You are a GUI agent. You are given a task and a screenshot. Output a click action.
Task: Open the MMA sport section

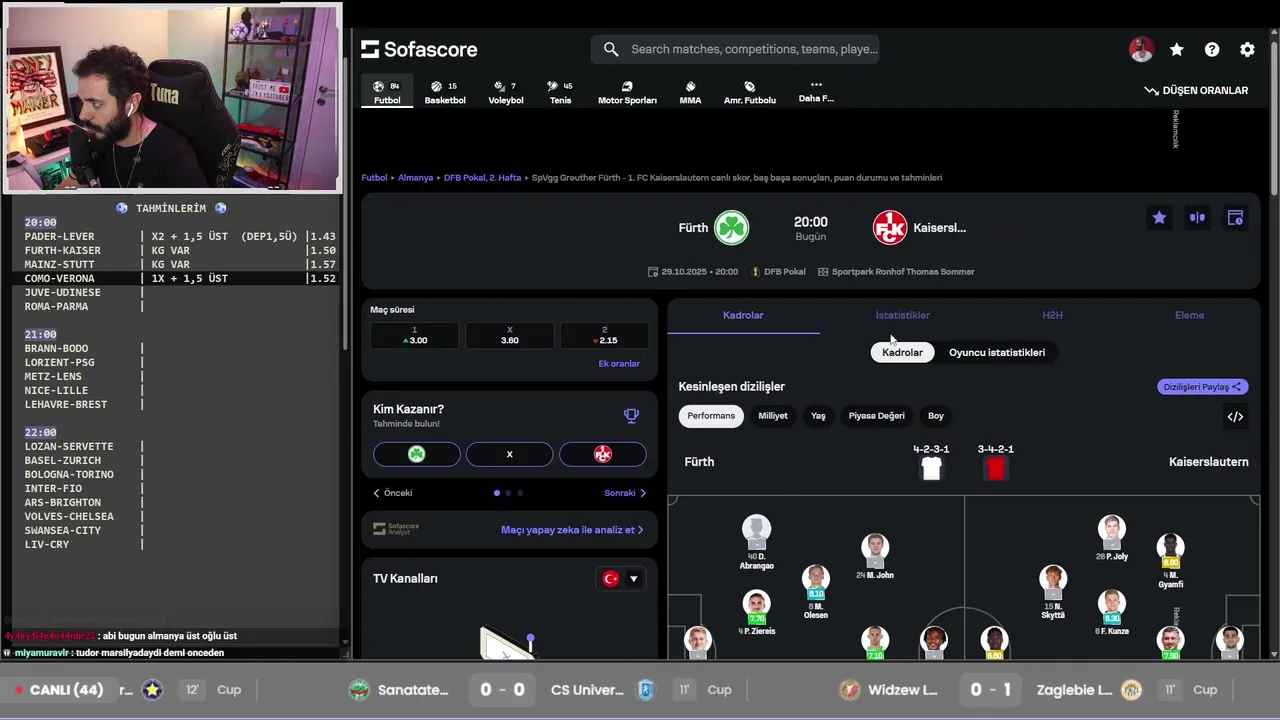coord(690,92)
